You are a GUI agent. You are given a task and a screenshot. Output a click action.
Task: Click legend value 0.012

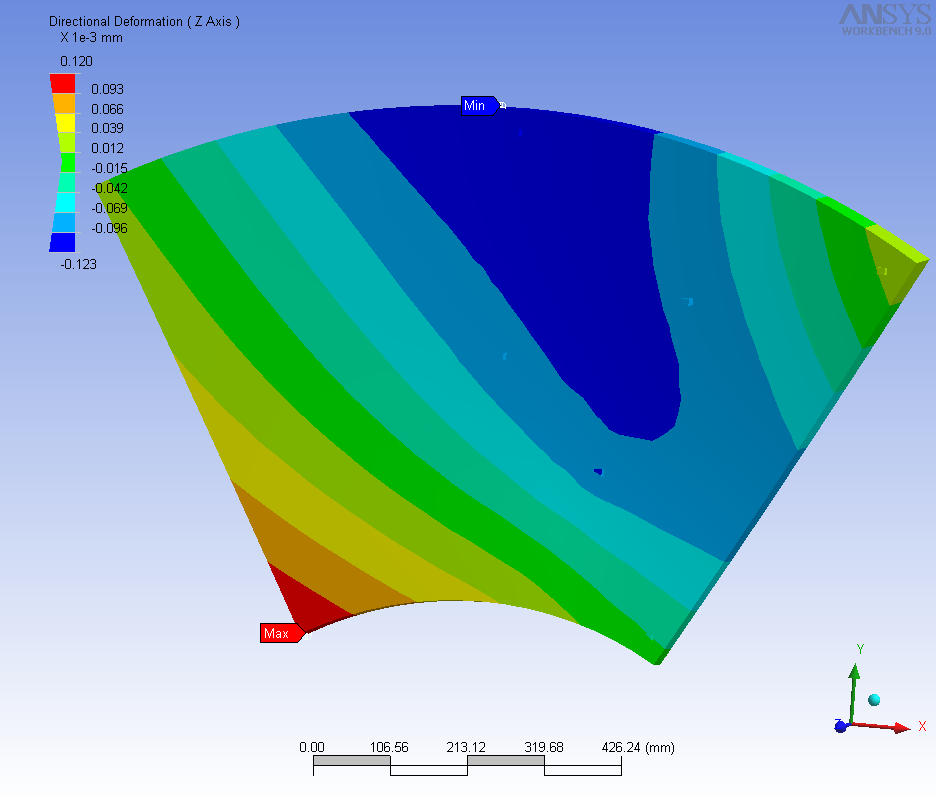coord(107,148)
